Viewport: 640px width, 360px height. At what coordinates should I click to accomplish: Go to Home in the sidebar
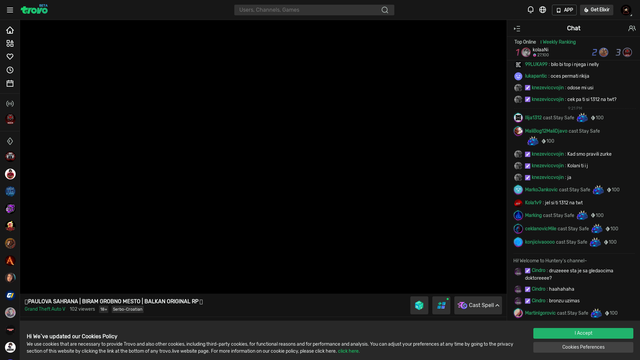click(10, 30)
